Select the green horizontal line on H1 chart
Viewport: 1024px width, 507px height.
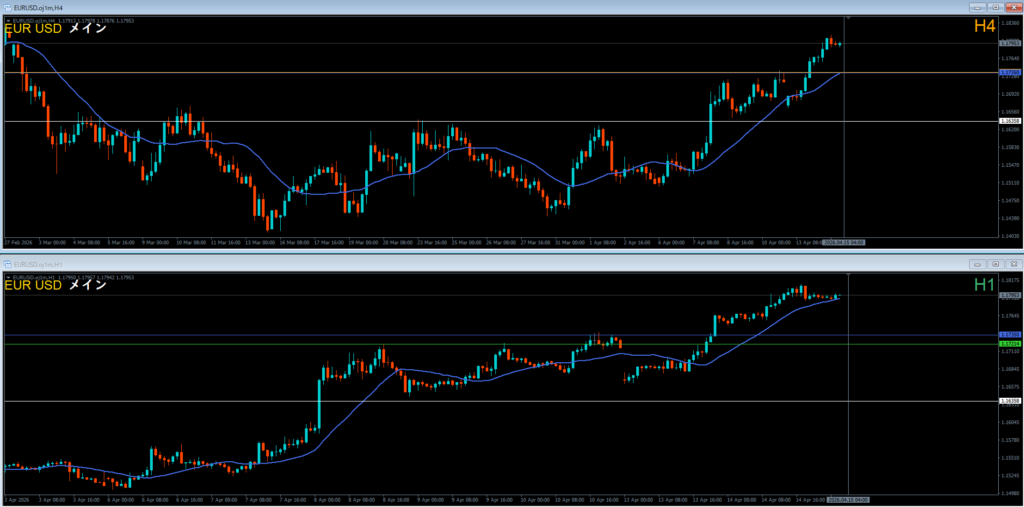[400, 344]
